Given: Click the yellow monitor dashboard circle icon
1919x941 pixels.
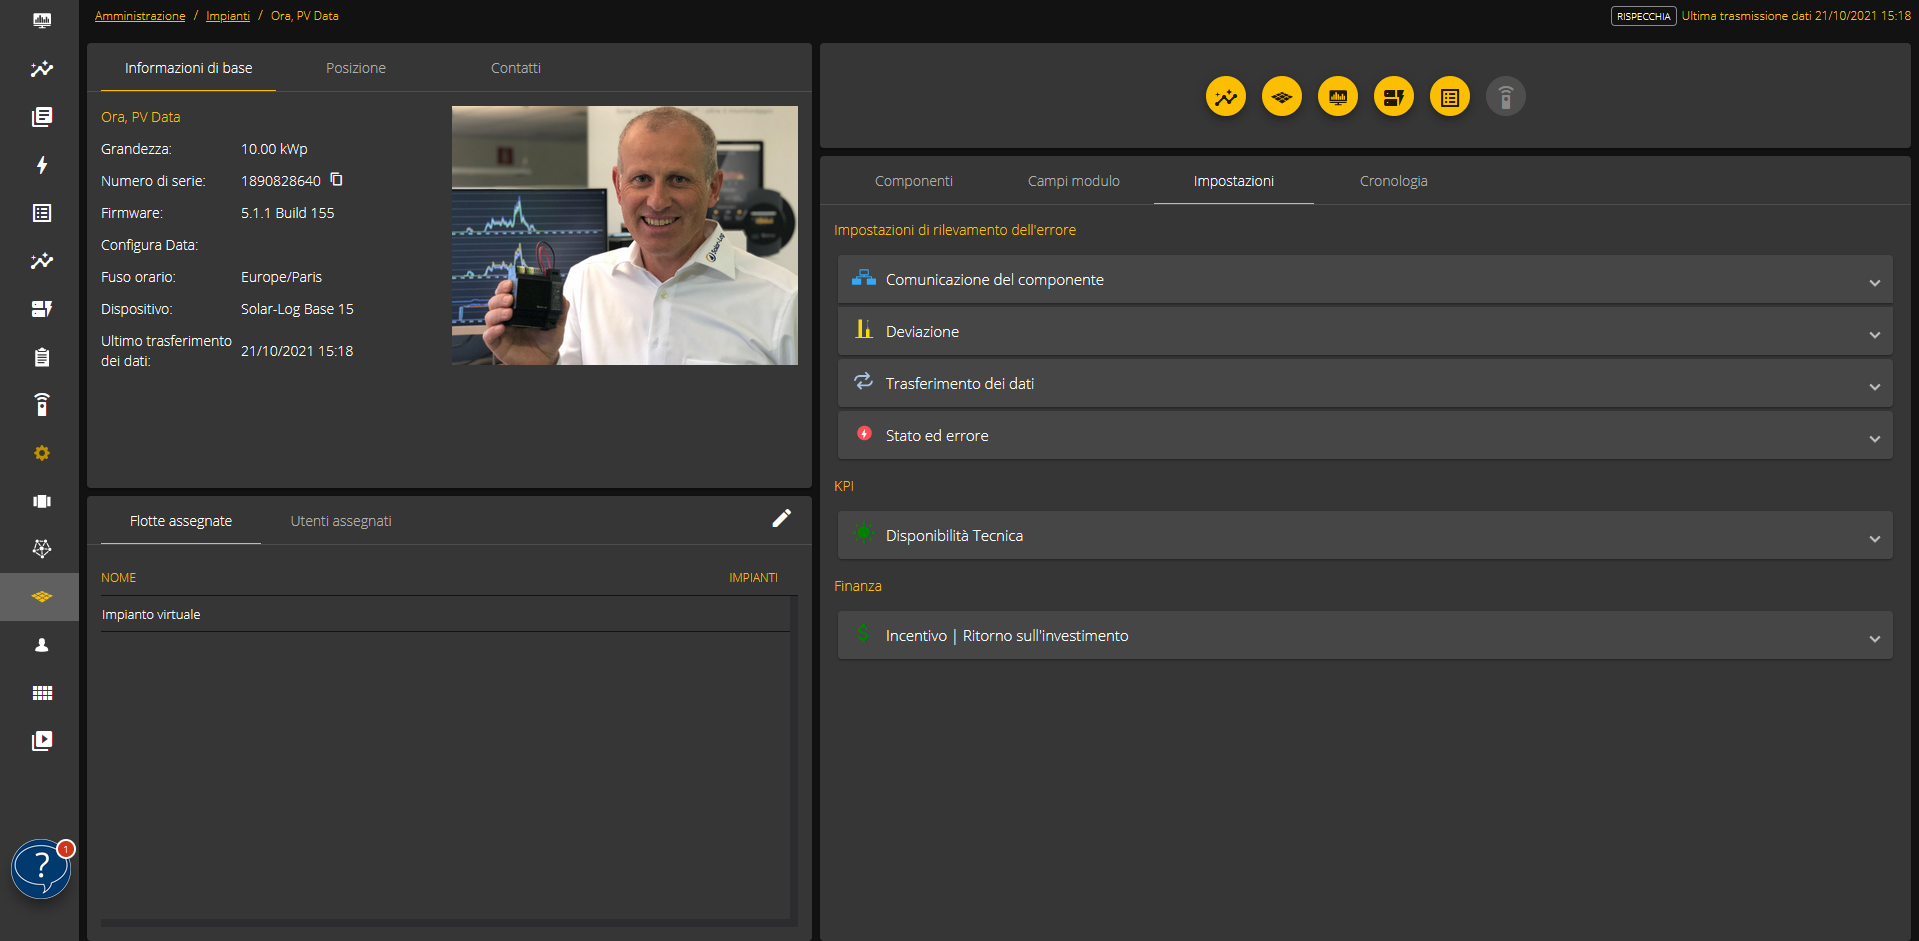Looking at the screenshot, I should (1337, 97).
